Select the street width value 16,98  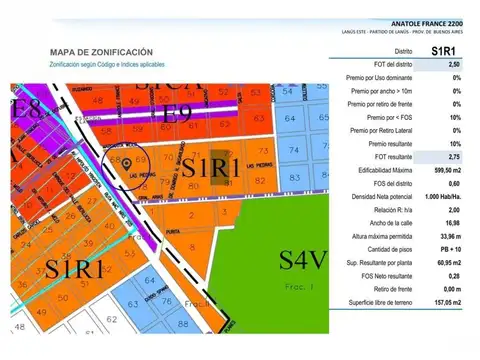point(453,223)
